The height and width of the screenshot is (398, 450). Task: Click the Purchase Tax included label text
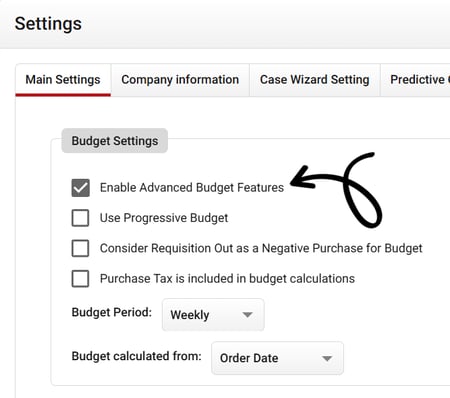point(227,279)
